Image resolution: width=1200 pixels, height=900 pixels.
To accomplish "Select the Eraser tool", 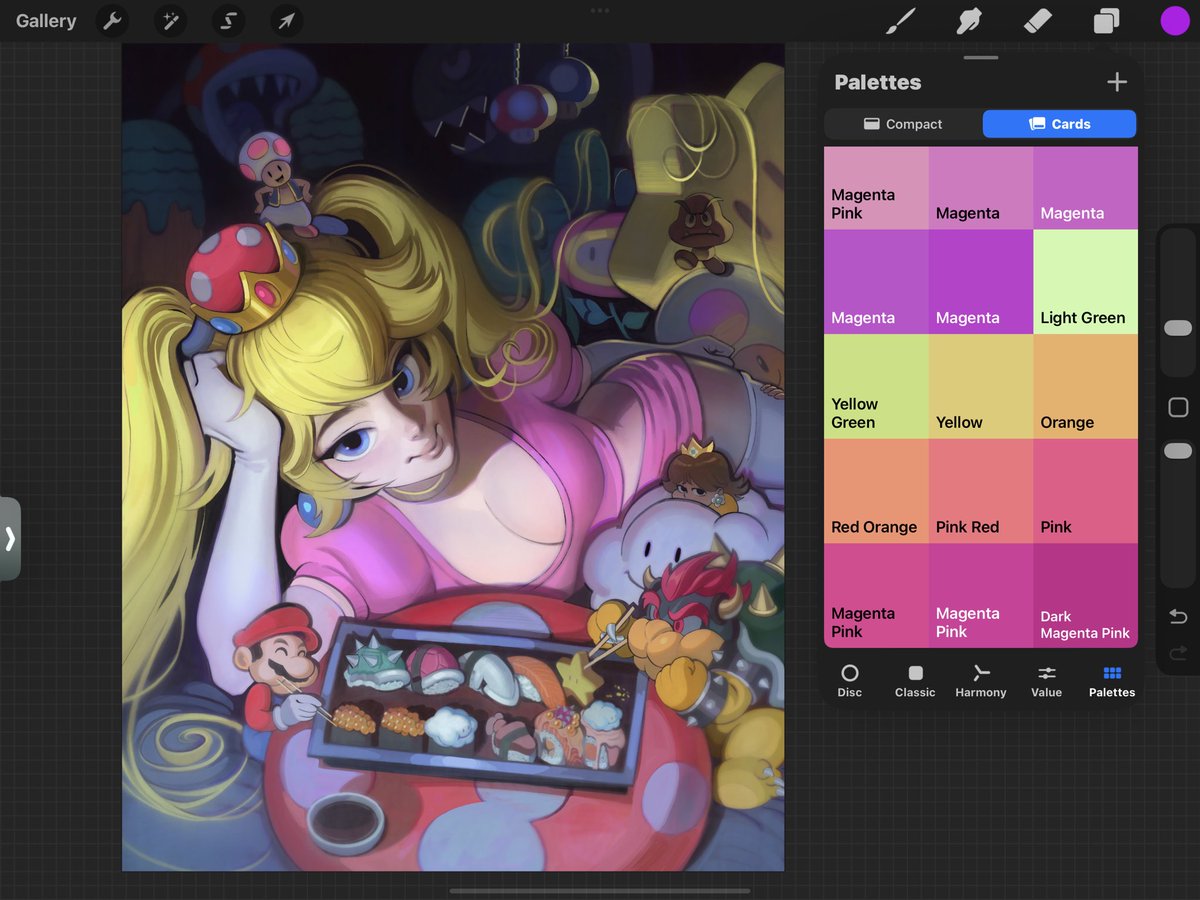I will coord(1038,21).
